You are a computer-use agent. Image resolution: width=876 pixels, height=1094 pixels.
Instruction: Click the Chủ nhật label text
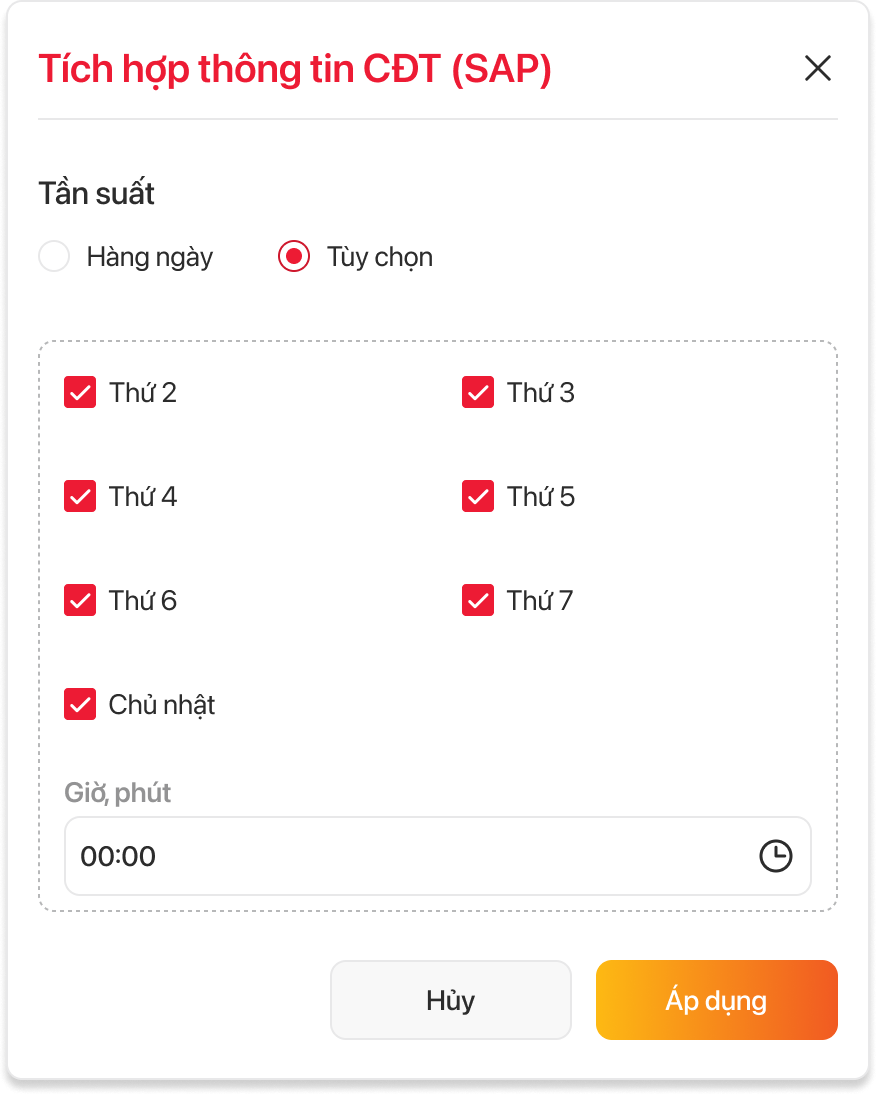tap(162, 705)
